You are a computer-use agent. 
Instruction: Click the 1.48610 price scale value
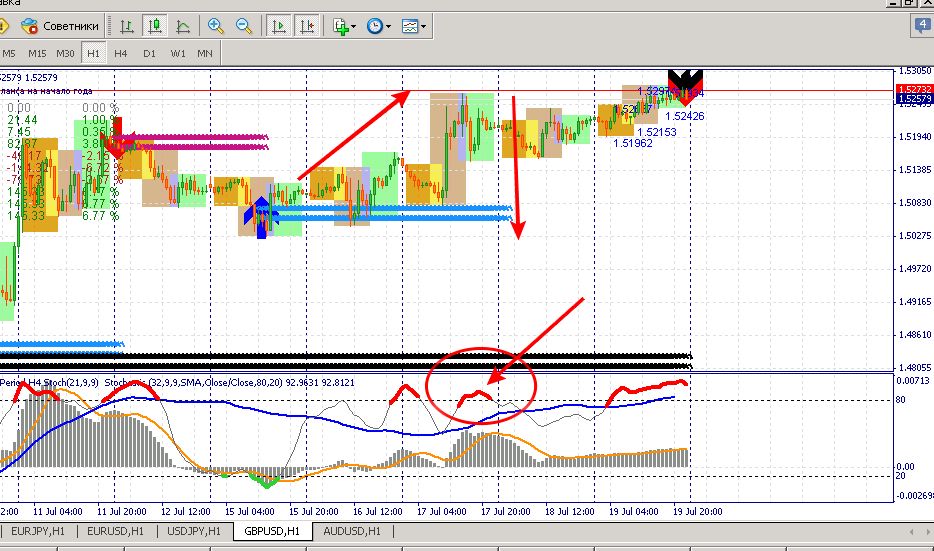coord(914,335)
